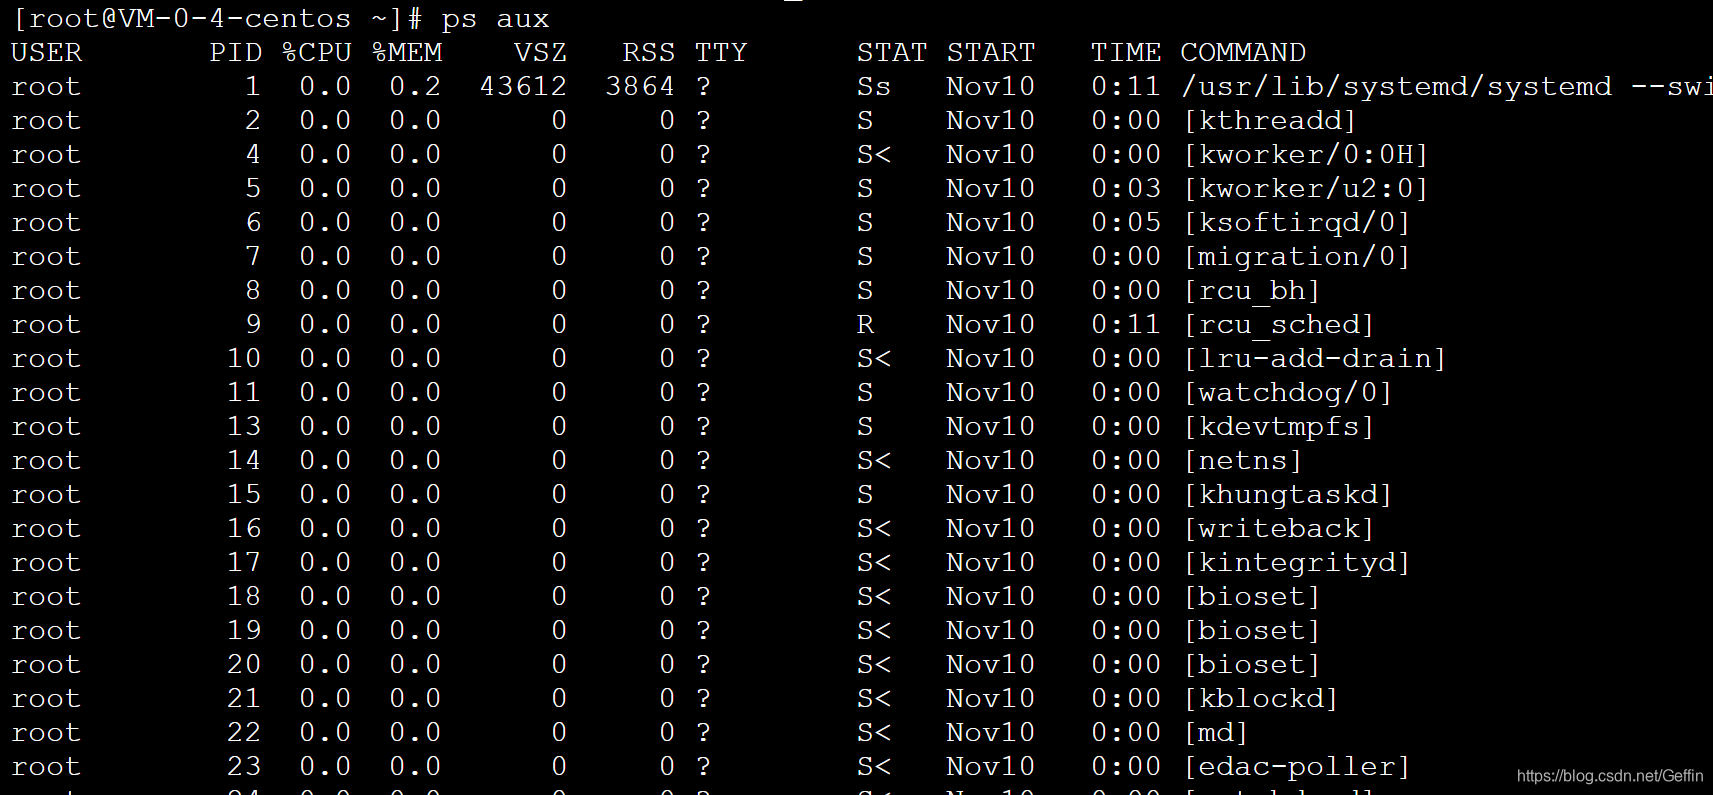1713x795 pixels.
Task: Click the TIME 0:03 of kworker/u2:0
Action: pos(1126,188)
